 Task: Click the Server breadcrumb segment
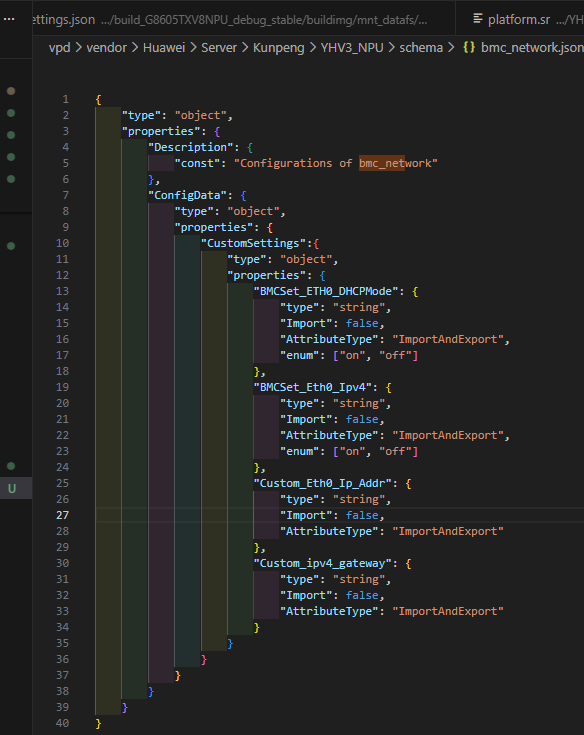click(219, 47)
